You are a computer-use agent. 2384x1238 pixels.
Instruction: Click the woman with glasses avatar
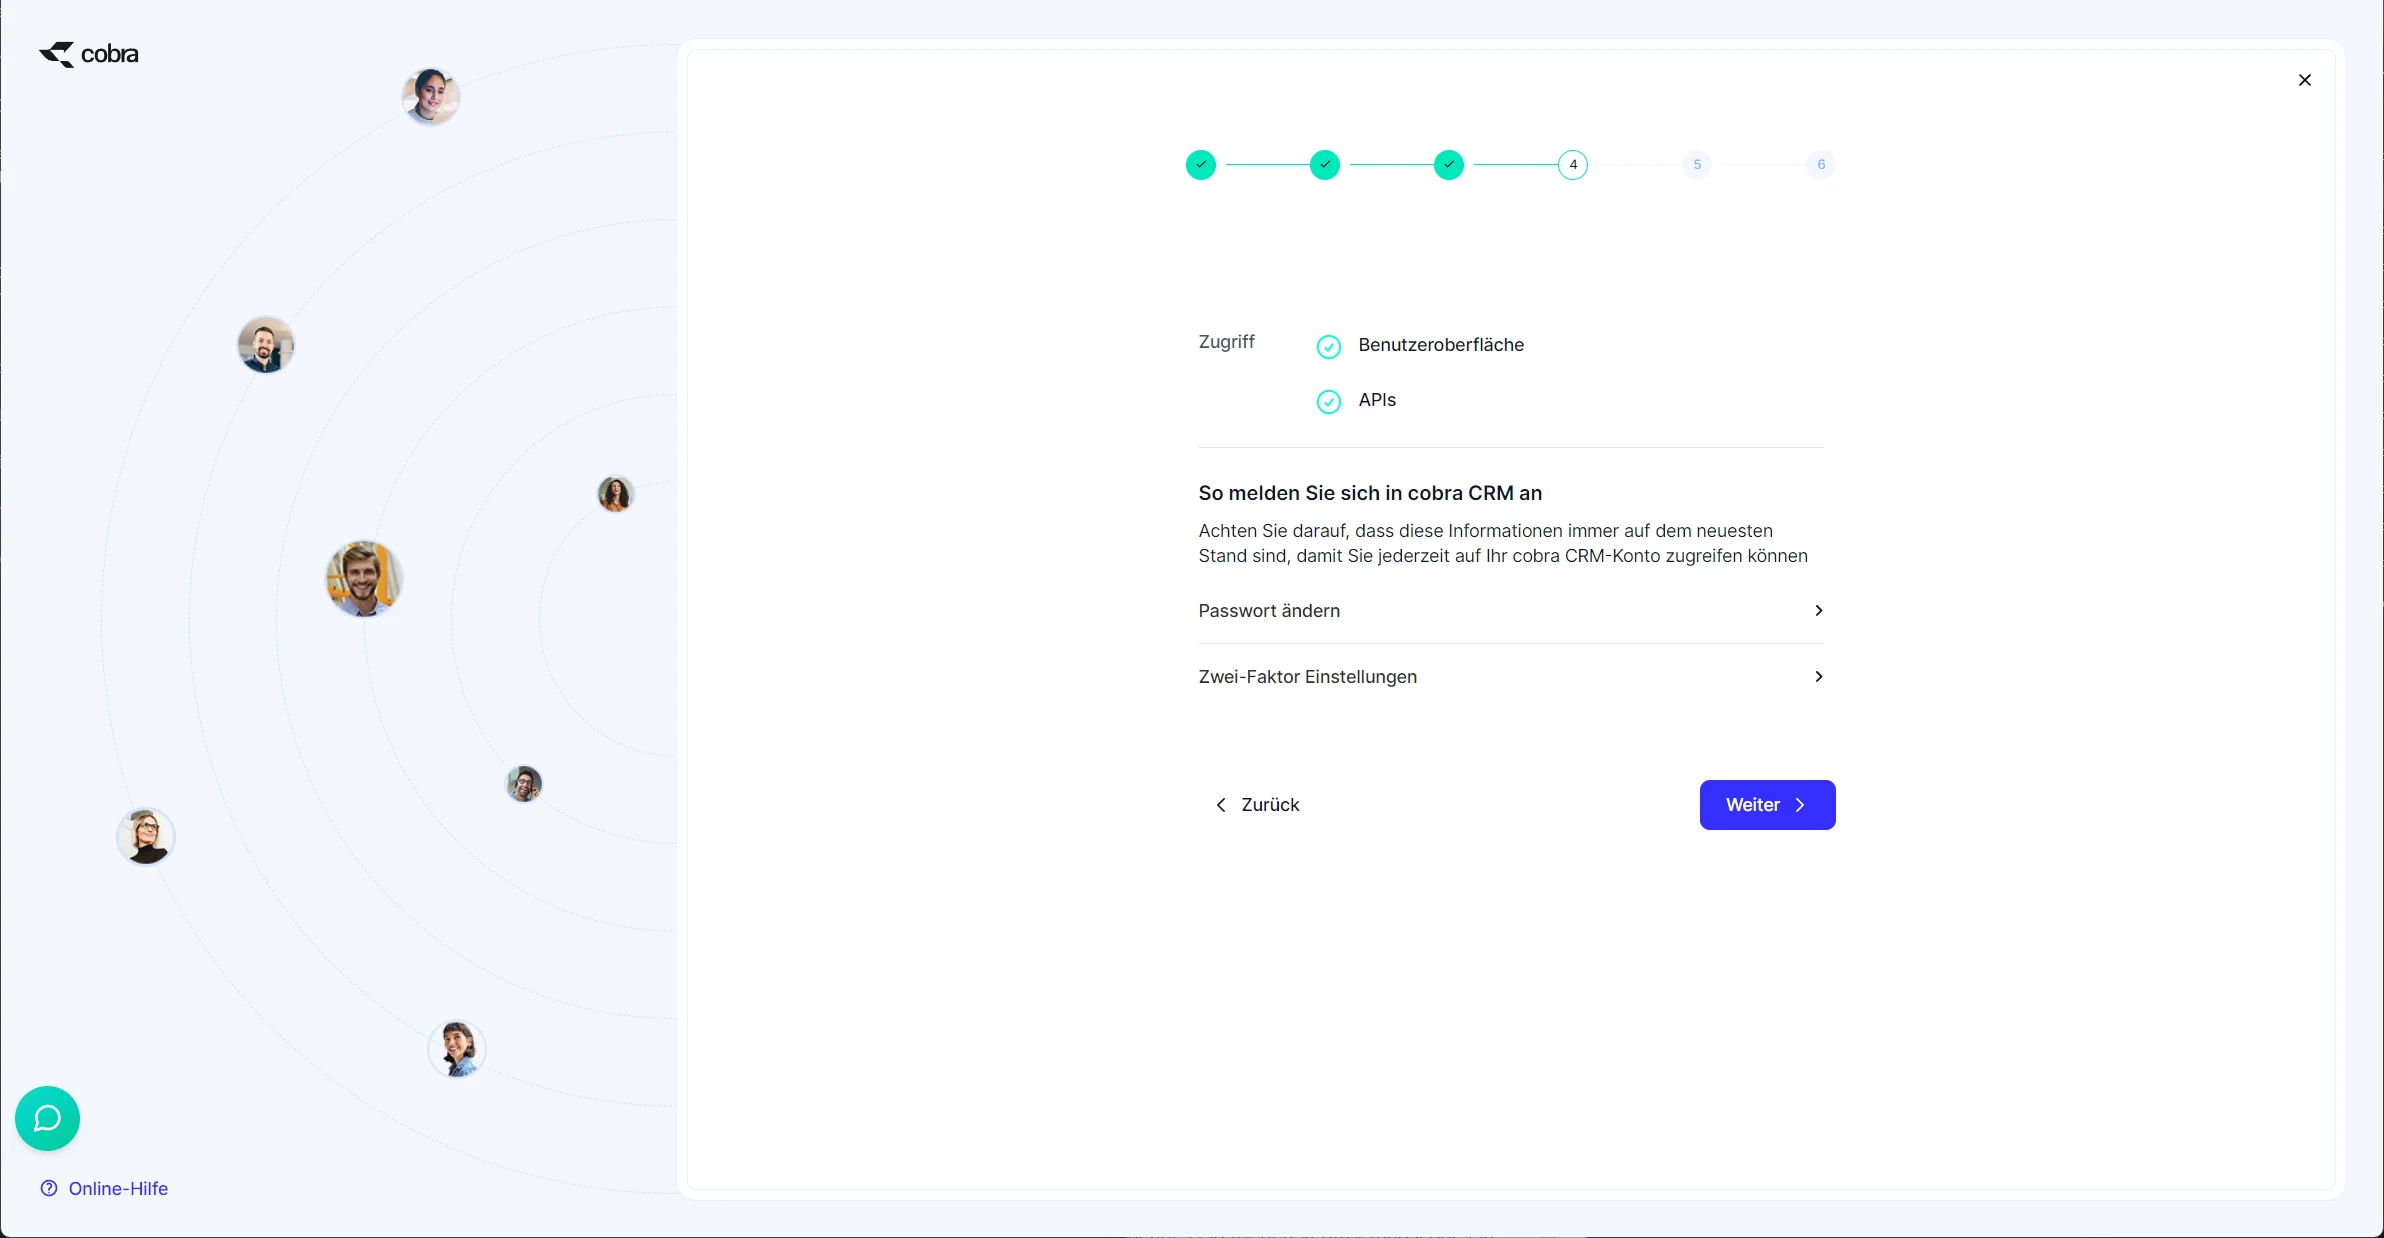146,836
